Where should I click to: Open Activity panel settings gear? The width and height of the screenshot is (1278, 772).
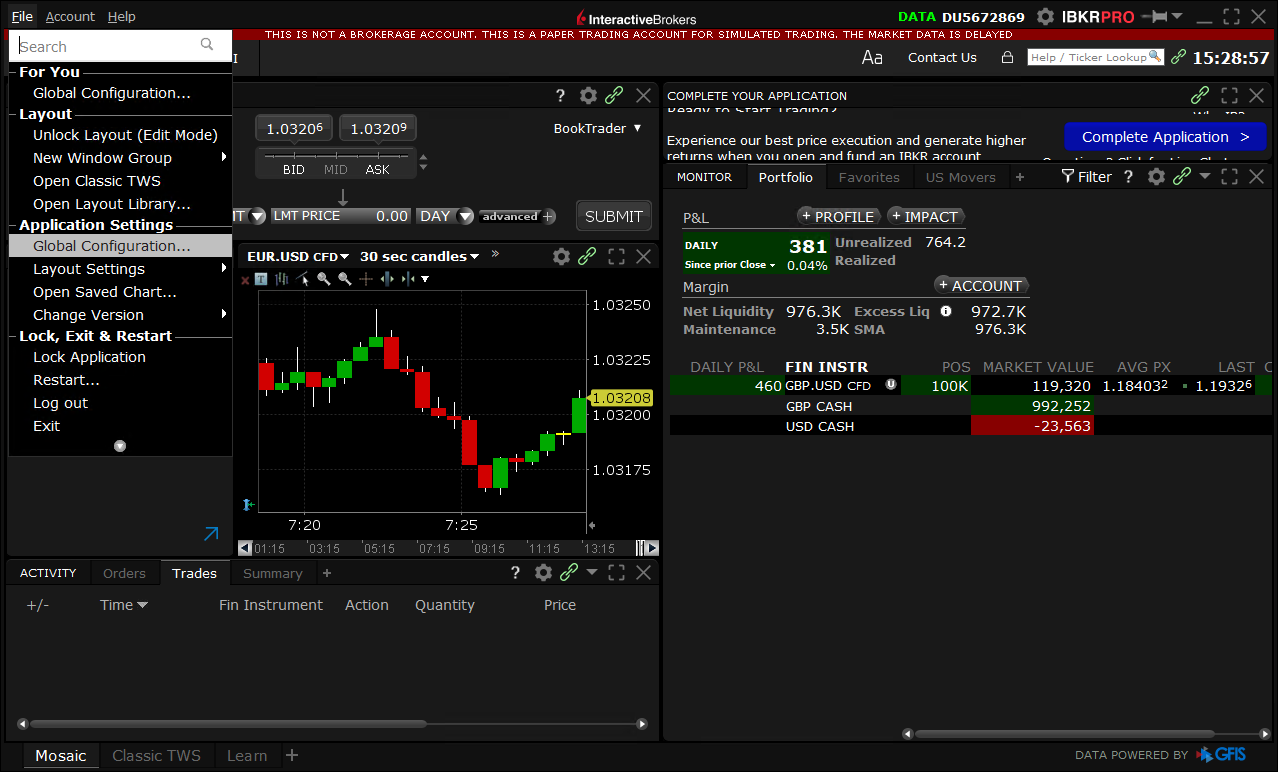(x=543, y=572)
